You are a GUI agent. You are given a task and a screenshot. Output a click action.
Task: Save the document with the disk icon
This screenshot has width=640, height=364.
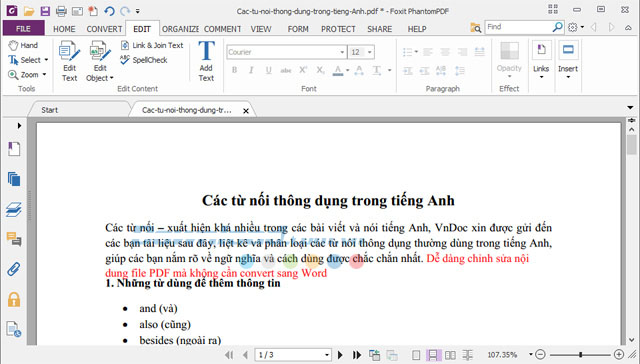tap(45, 11)
